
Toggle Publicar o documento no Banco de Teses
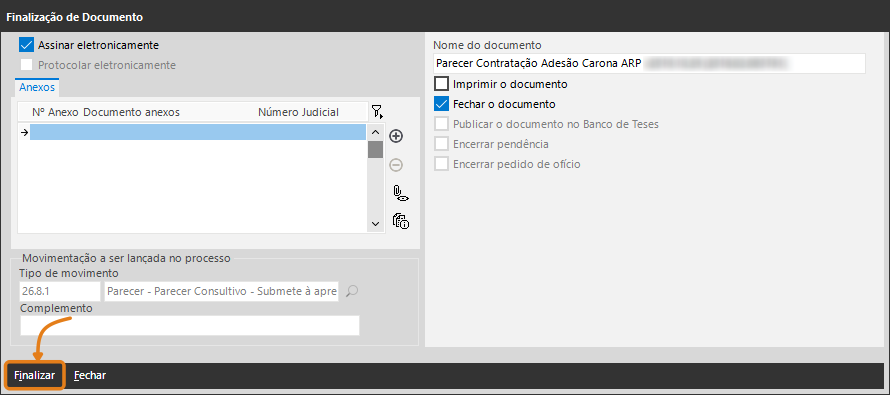[x=441, y=124]
